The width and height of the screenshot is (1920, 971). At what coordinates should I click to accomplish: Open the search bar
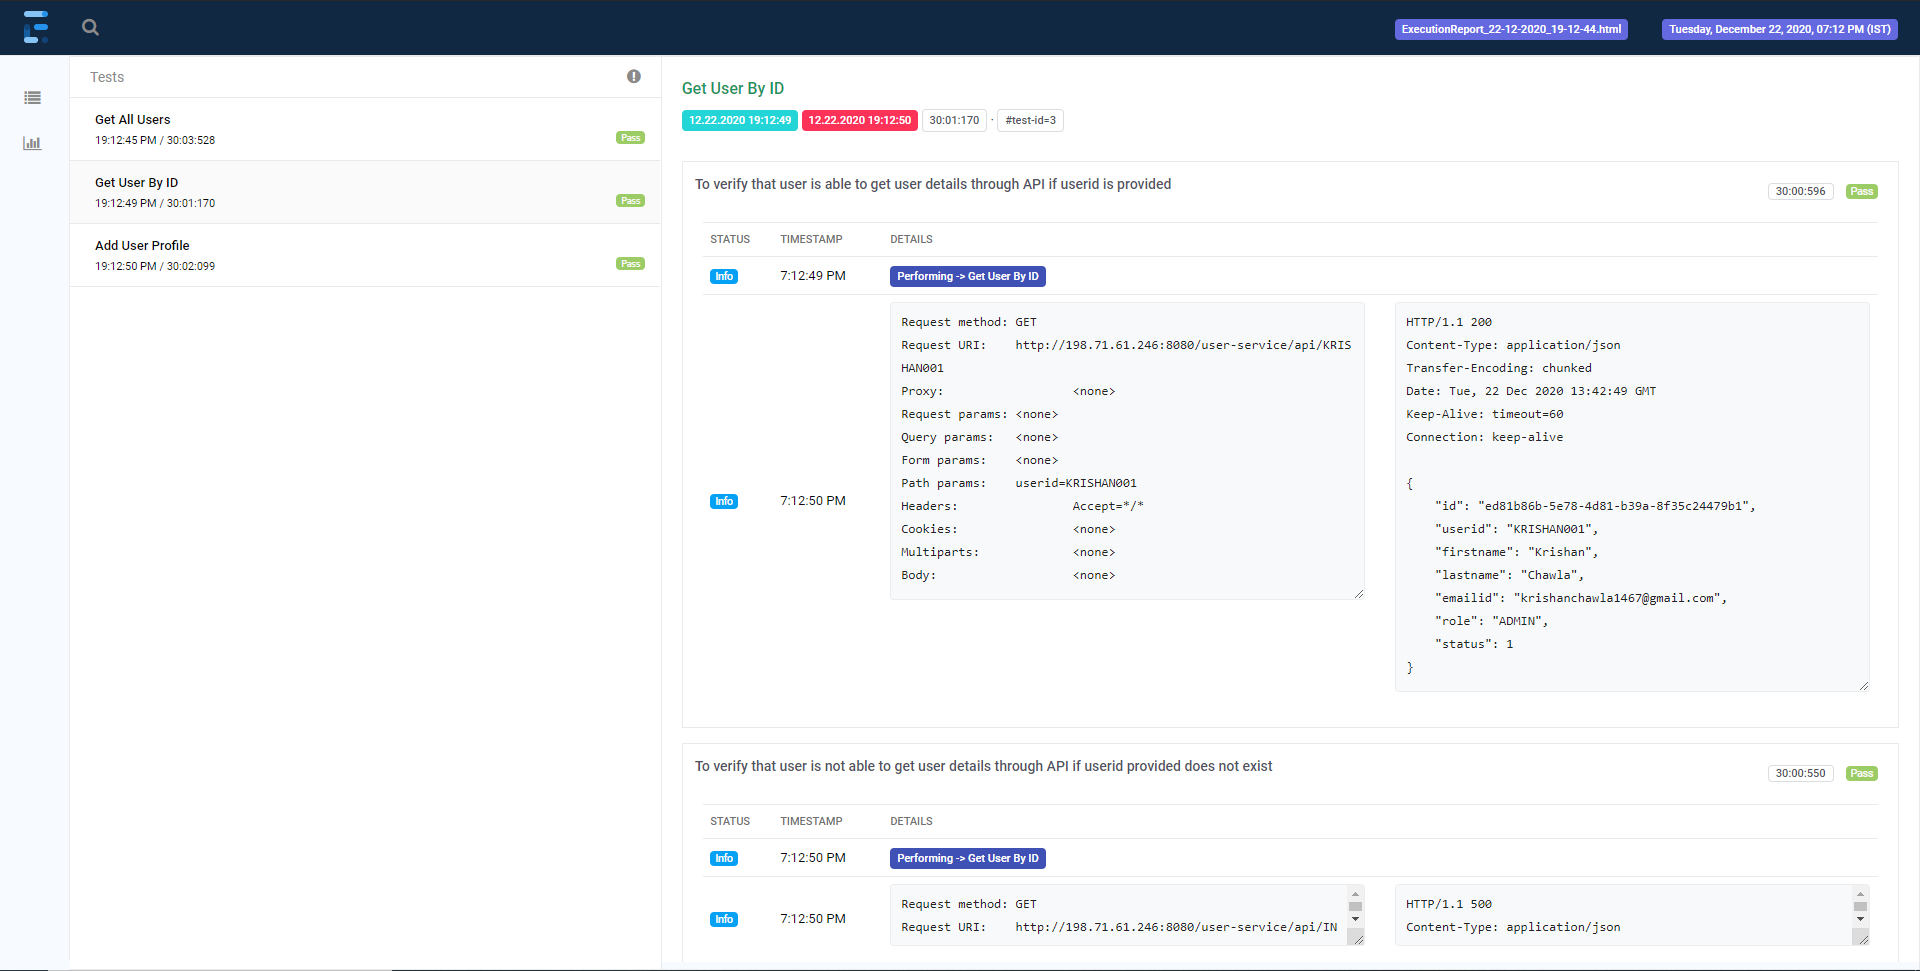90,27
